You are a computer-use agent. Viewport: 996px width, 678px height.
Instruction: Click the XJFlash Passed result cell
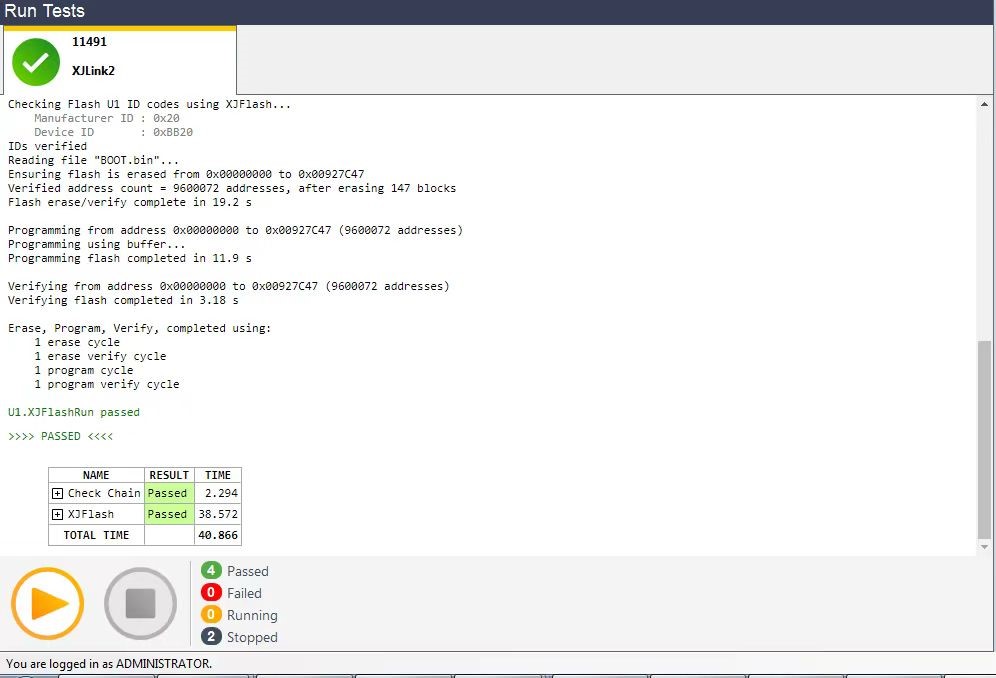(x=169, y=514)
